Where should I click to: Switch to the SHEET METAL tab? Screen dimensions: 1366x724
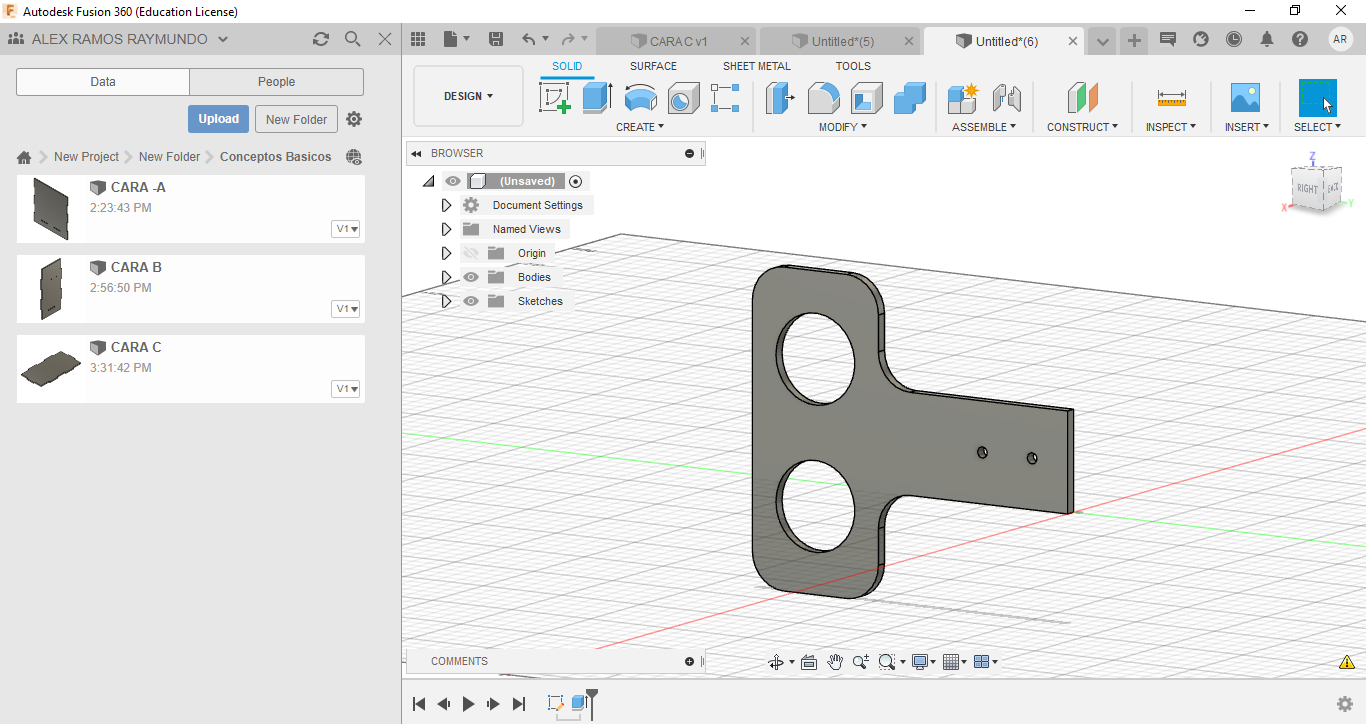(x=756, y=66)
